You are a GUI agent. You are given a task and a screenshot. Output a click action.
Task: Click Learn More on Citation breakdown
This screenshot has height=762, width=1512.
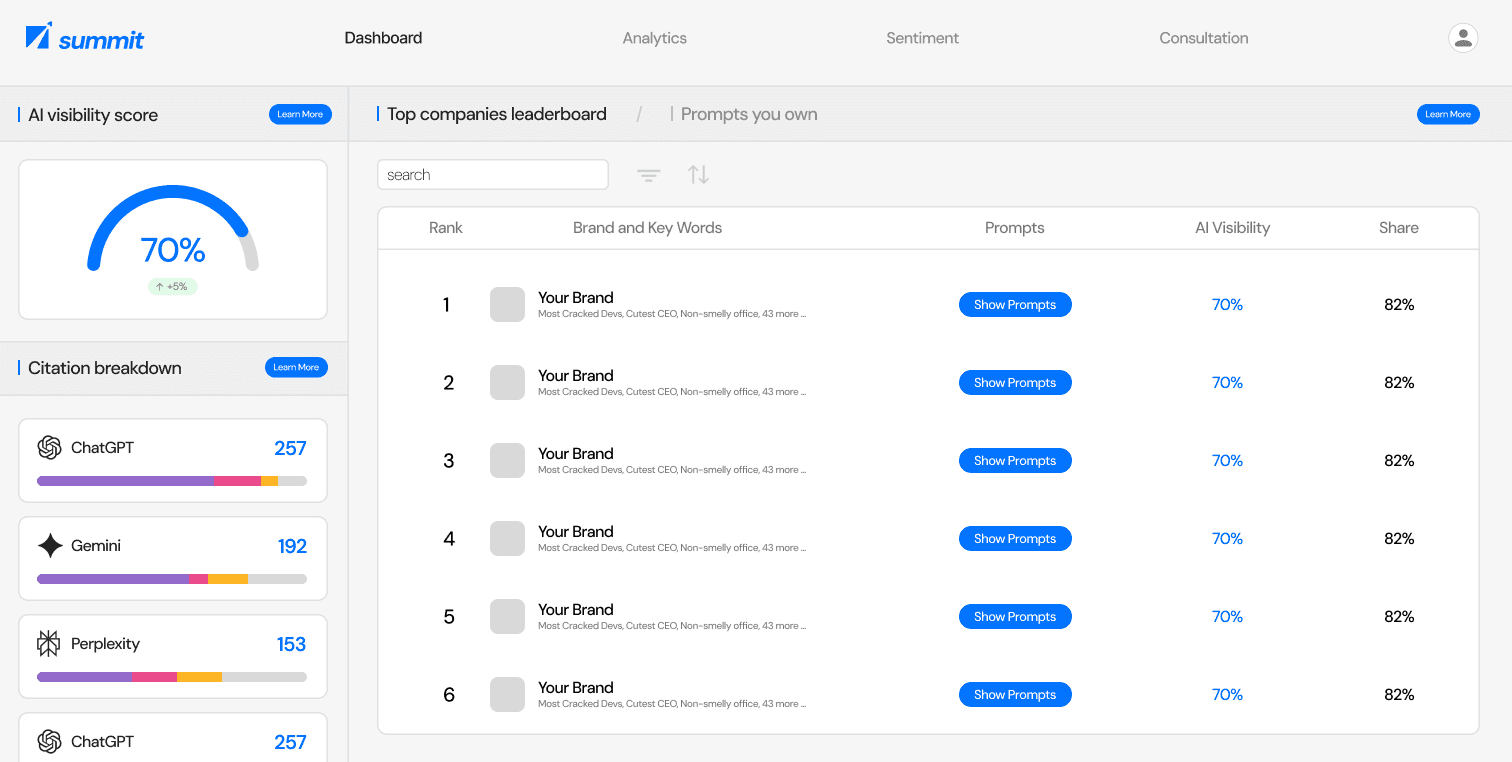pos(296,367)
